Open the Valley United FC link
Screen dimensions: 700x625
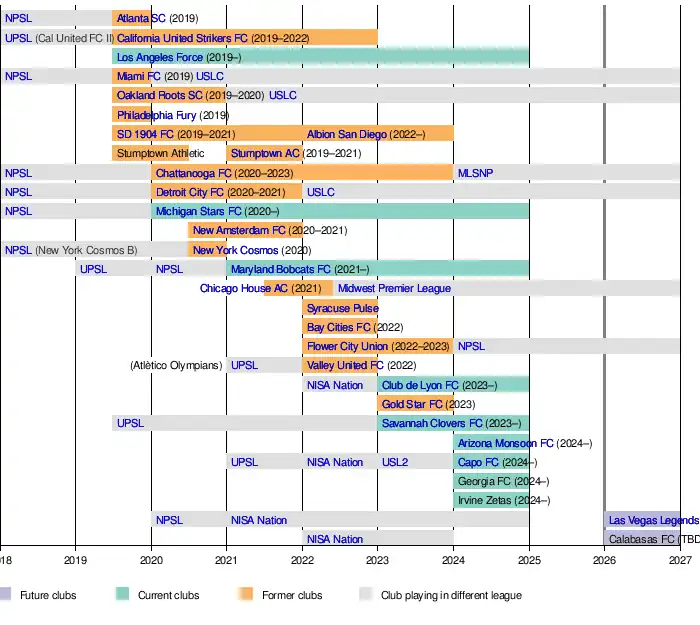pyautogui.click(x=345, y=366)
